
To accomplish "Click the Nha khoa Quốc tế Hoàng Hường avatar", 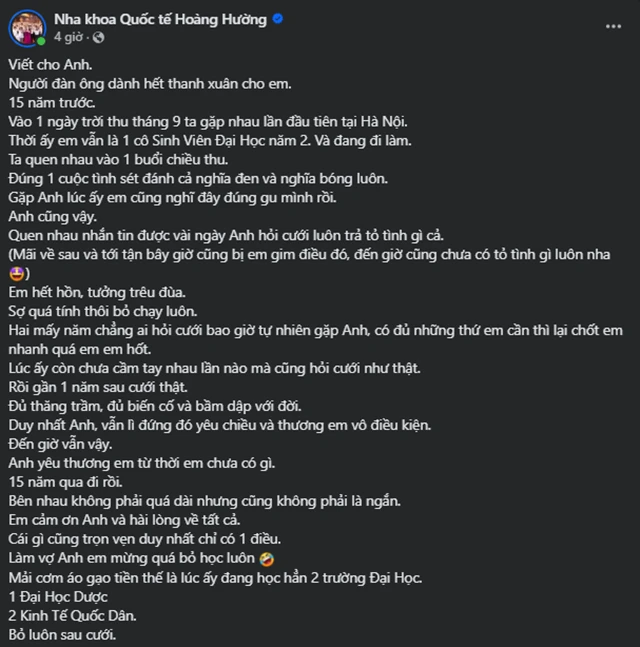I will [x=25, y=28].
